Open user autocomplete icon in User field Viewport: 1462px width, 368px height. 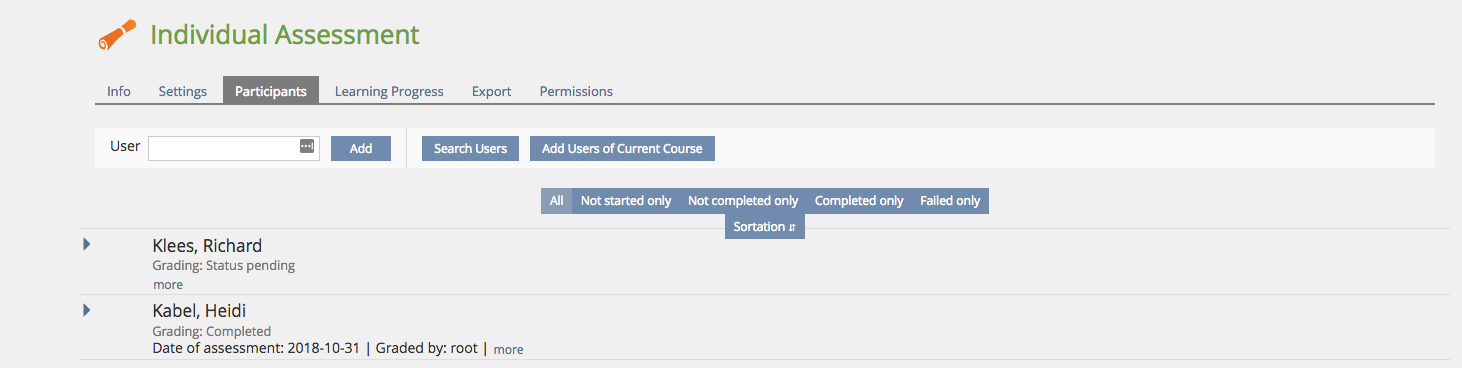[x=307, y=147]
